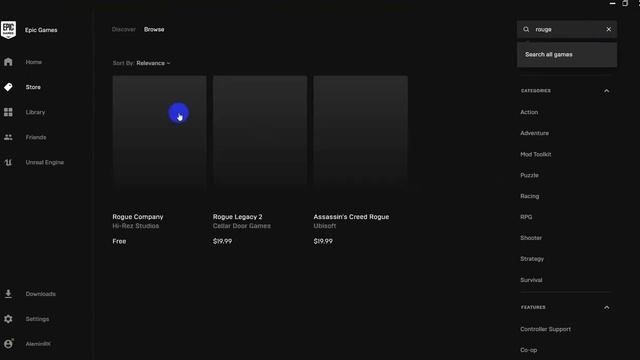This screenshot has width=640, height=360.
Task: Go to Home in sidebar
Action: tap(33, 62)
